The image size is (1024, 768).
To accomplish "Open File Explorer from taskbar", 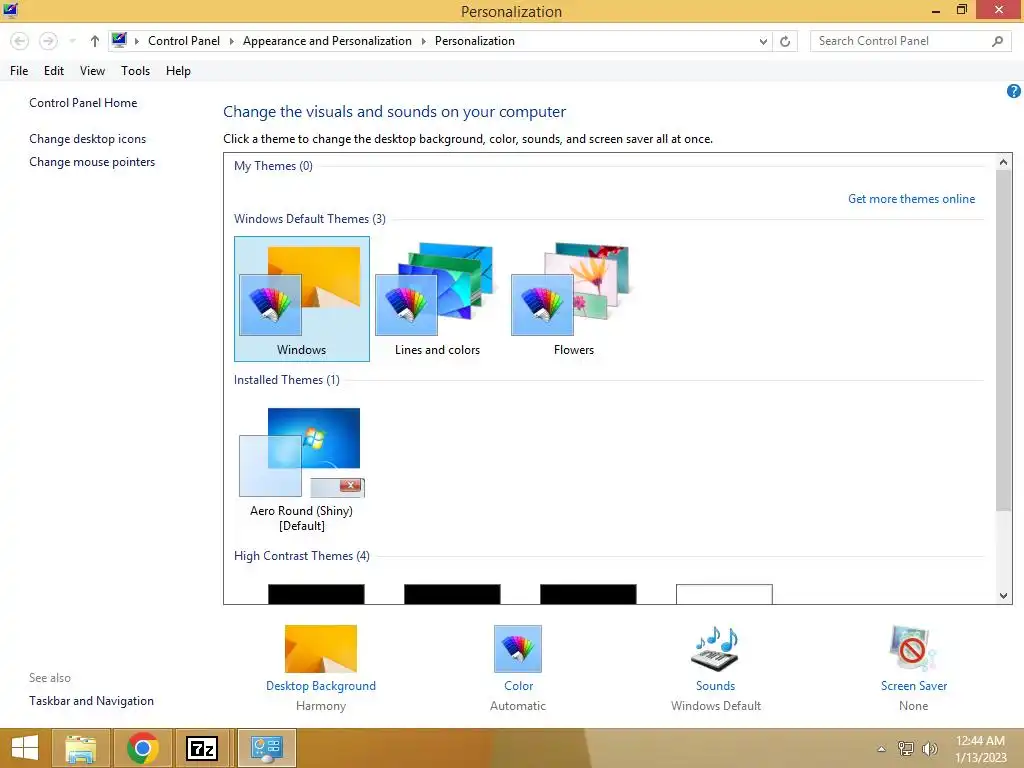I will (80, 748).
